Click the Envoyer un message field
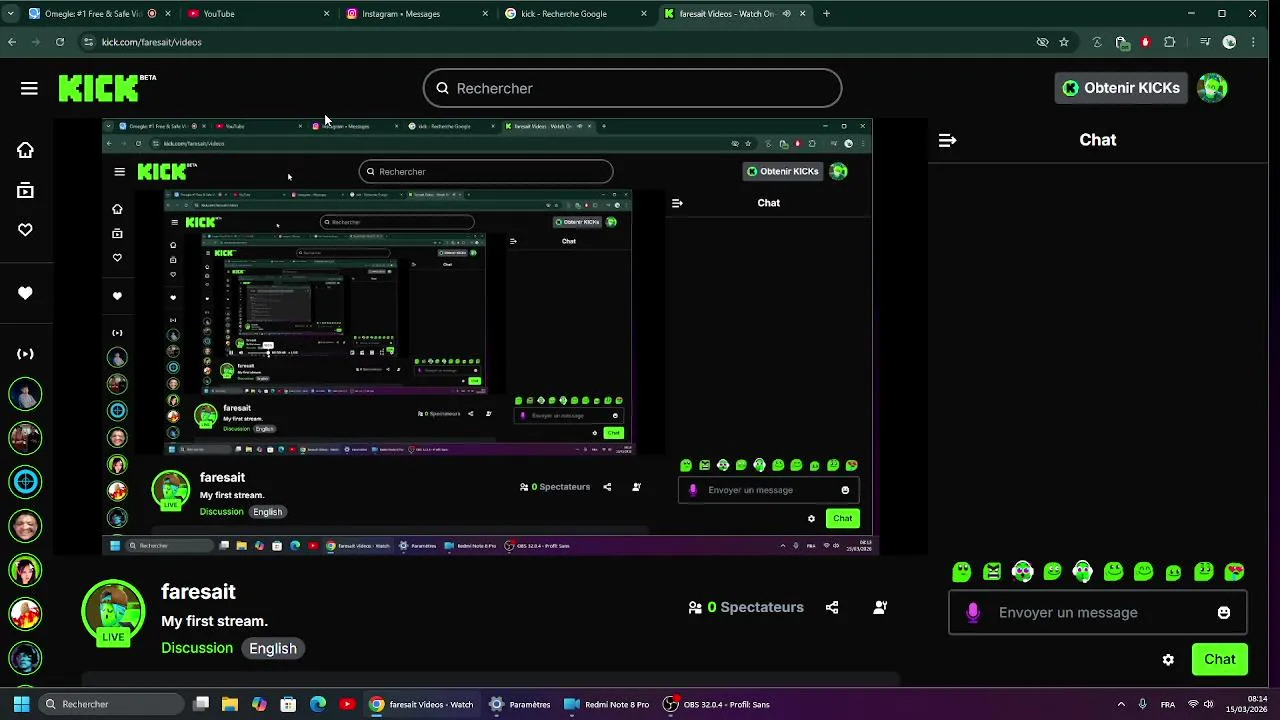Image resolution: width=1280 pixels, height=720 pixels. [1097, 613]
